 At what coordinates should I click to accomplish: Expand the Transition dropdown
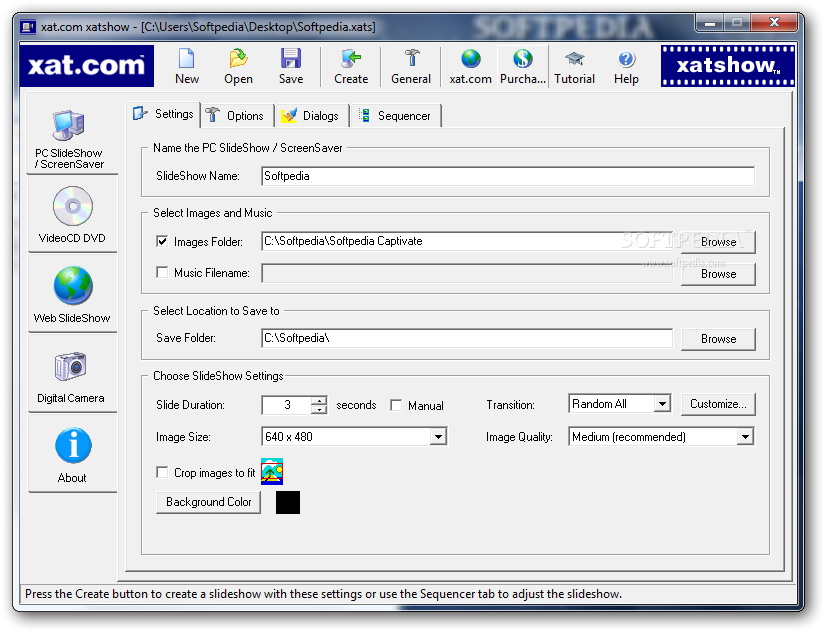click(662, 404)
